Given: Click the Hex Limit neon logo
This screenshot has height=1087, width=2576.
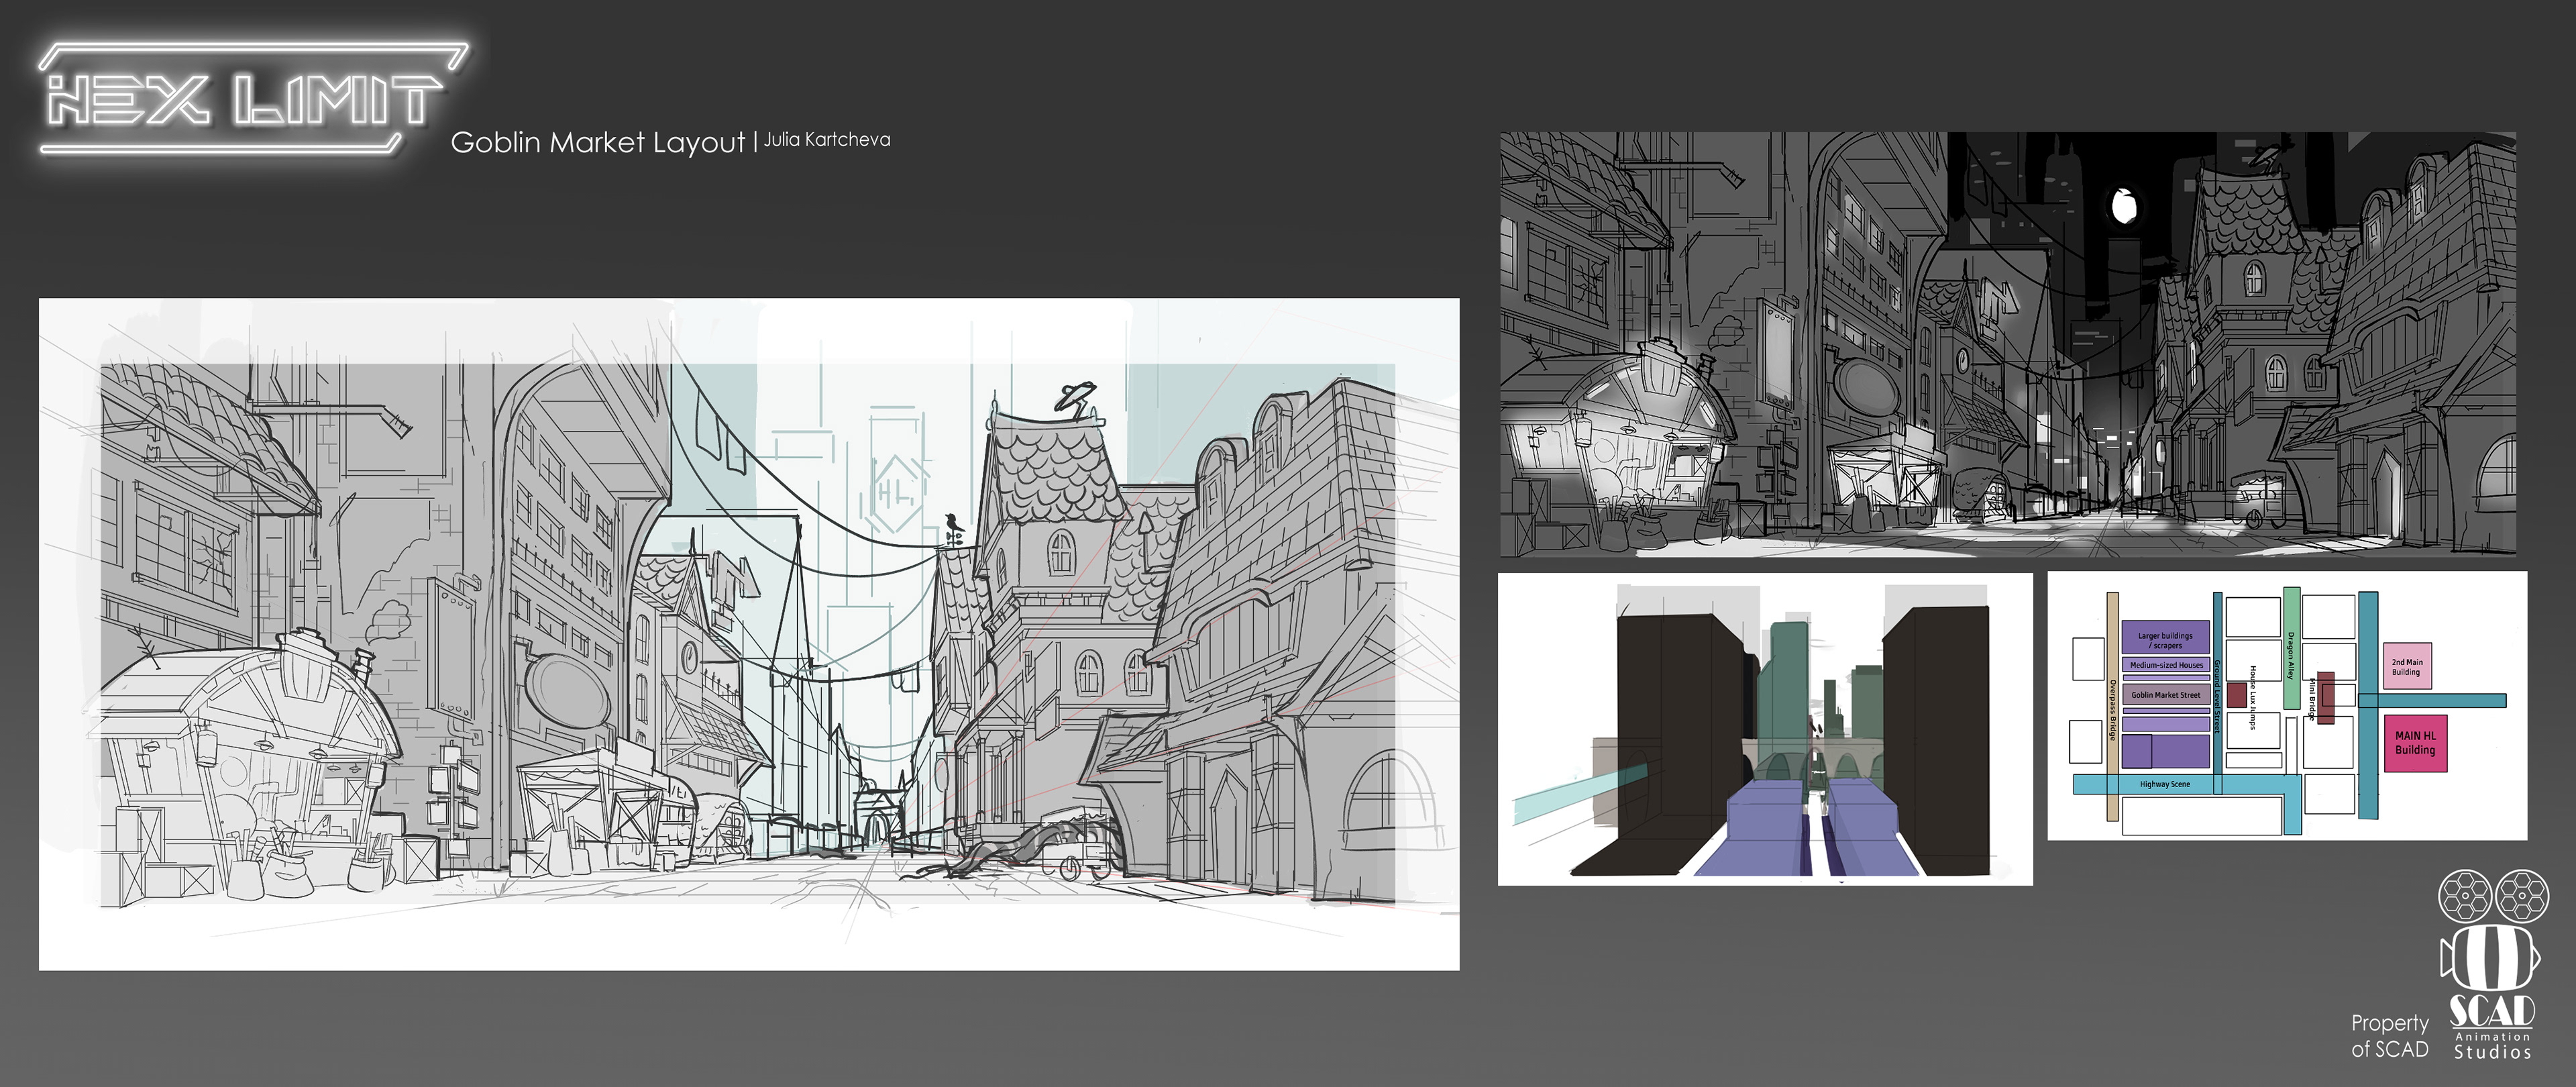Looking at the screenshot, I should tap(245, 100).
